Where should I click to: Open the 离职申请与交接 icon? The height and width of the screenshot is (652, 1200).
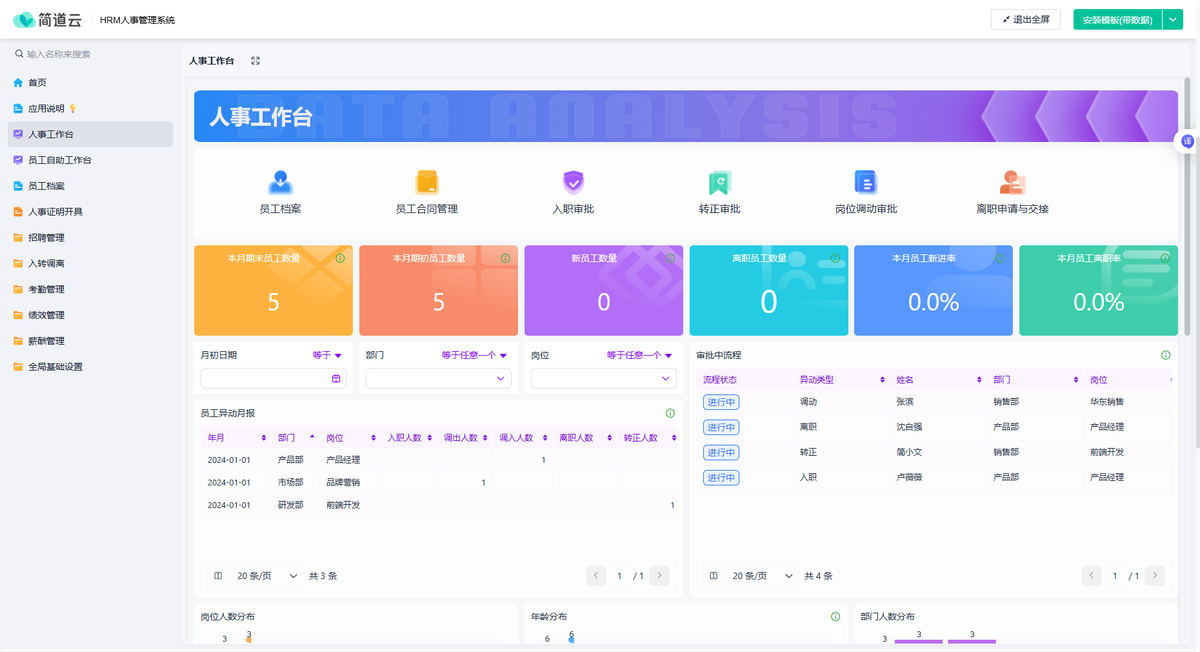[x=1012, y=182]
